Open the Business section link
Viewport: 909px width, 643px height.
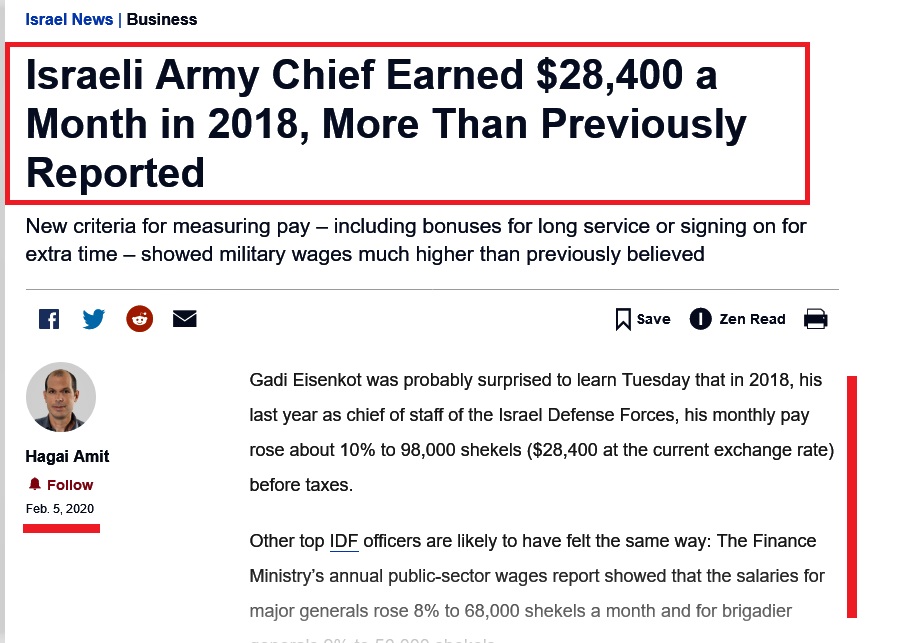162,19
